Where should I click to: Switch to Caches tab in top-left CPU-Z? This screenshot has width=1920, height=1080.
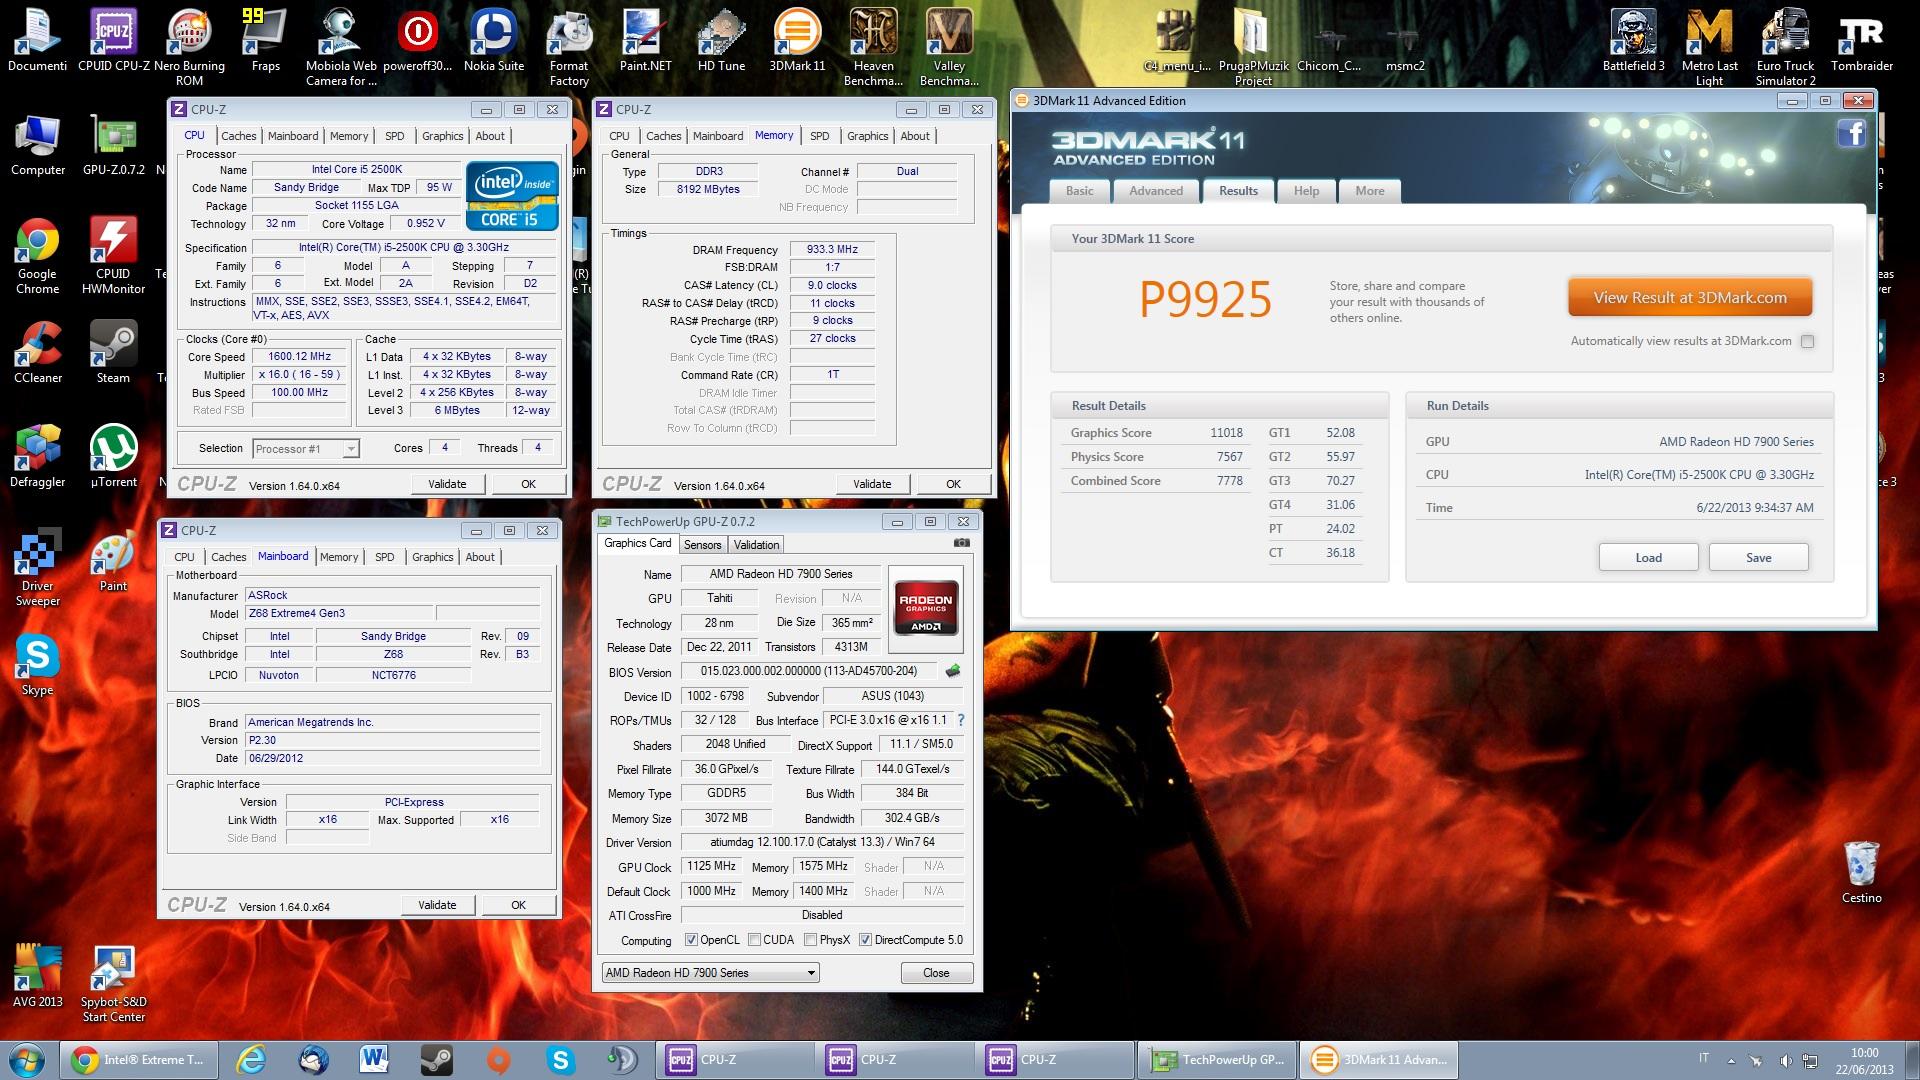[x=238, y=136]
